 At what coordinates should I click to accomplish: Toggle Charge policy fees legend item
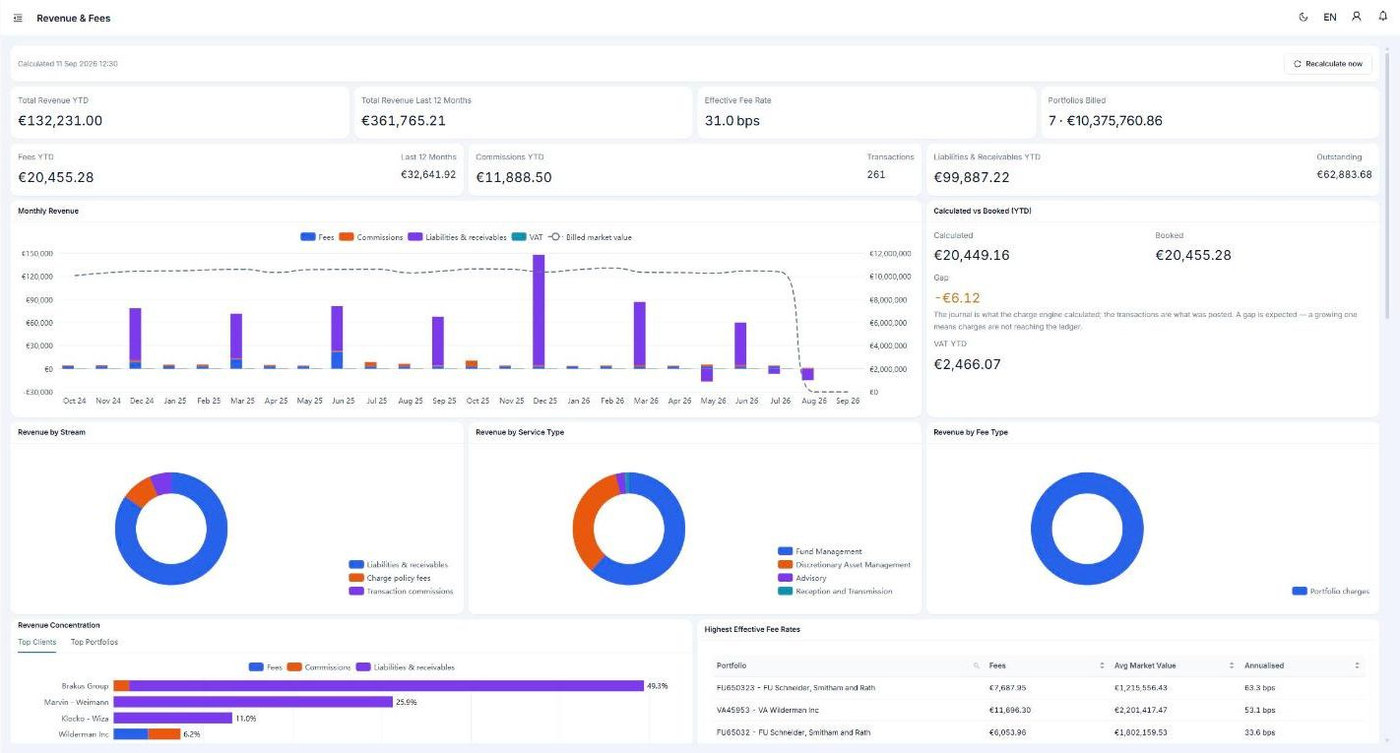[x=390, y=578]
